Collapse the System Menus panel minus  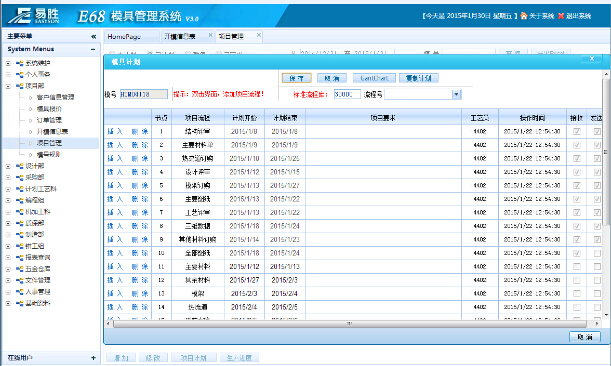point(93,49)
